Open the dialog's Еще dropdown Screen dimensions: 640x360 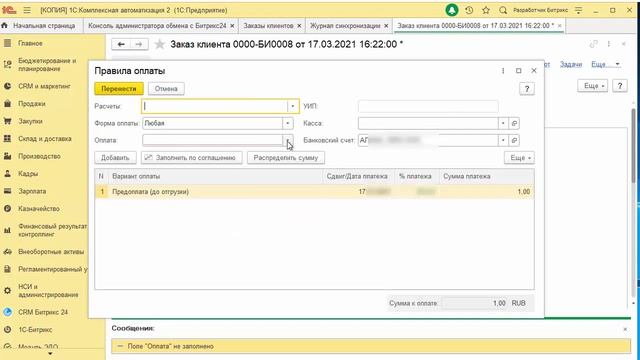click(x=519, y=158)
